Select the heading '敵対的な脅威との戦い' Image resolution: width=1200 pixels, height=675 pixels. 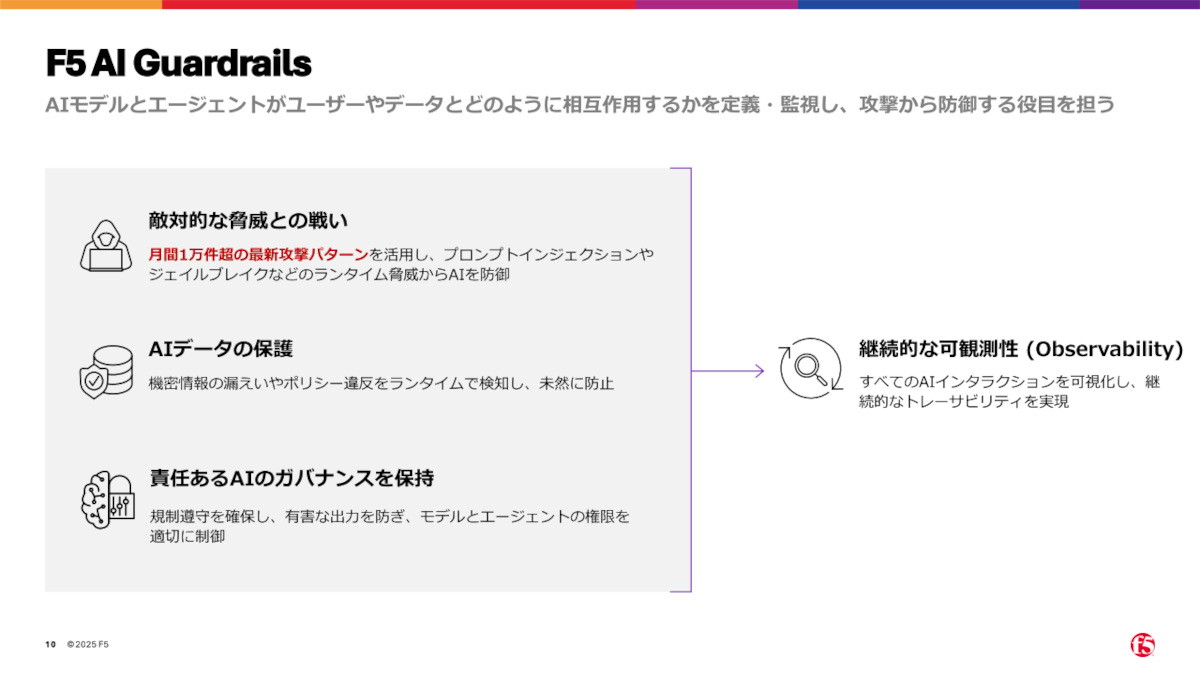click(x=248, y=220)
